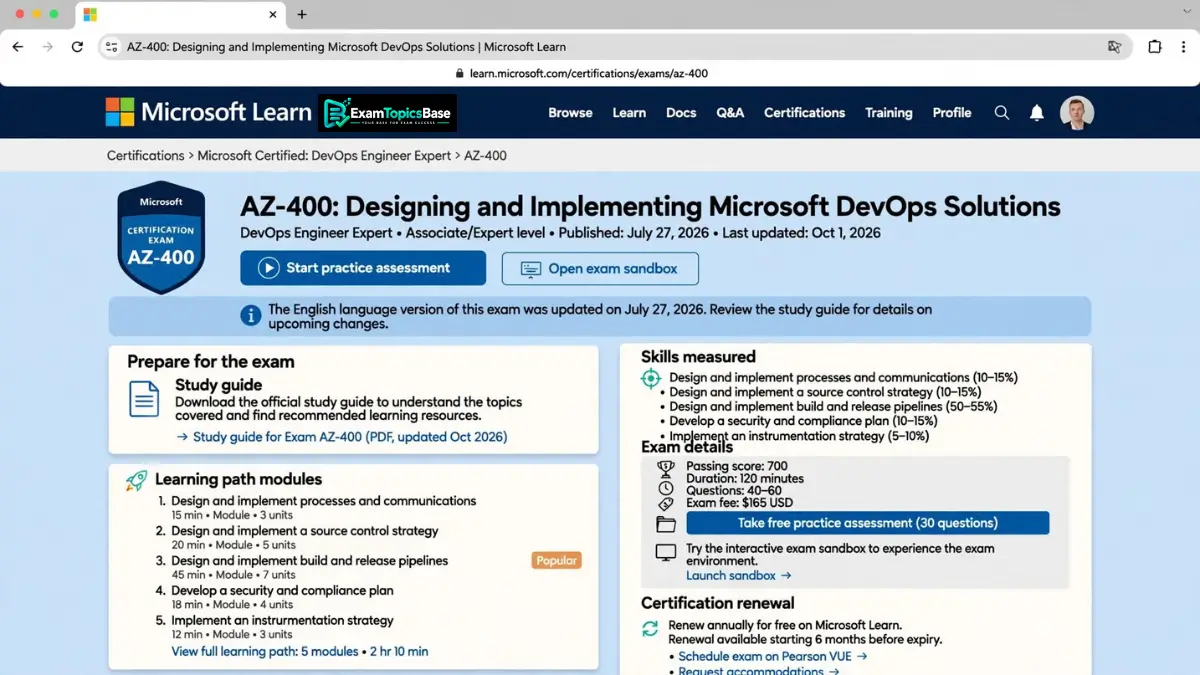
Task: Click 'Duration: 120 minutes' text
Action: [x=745, y=478]
